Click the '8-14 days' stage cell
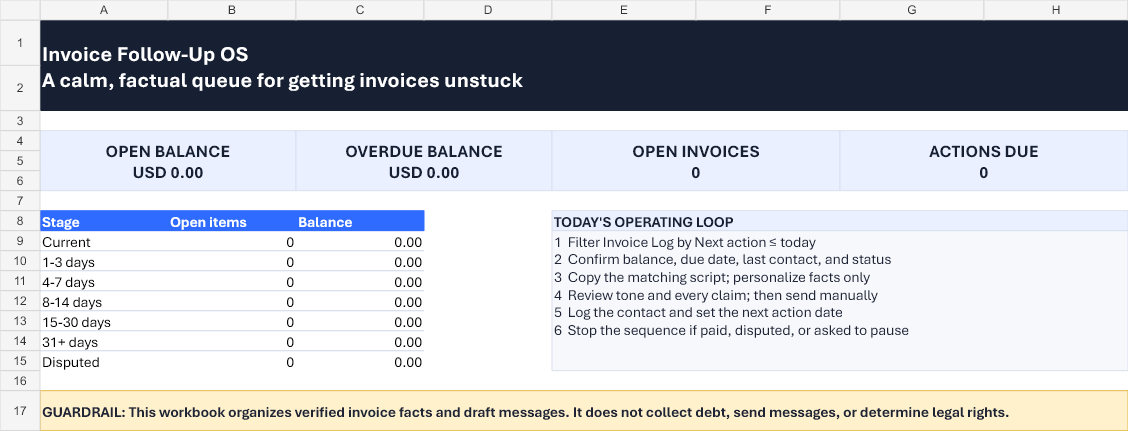The height and width of the screenshot is (431, 1128). click(x=104, y=303)
